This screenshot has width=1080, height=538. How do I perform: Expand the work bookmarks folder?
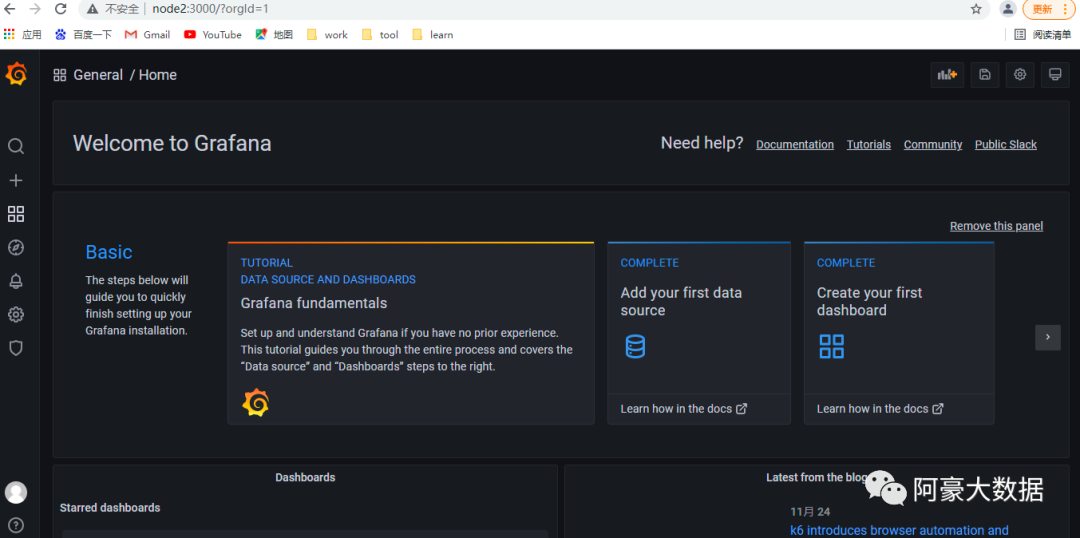pyautogui.click(x=327, y=34)
